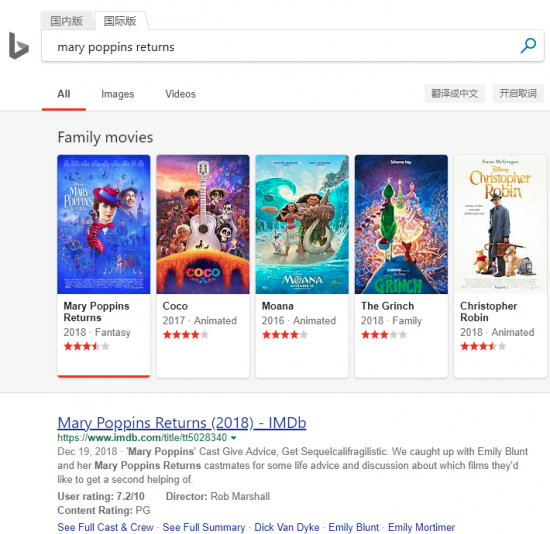Click the Bing logo icon
Image resolution: width=550 pixels, height=534 pixels.
pyautogui.click(x=19, y=46)
